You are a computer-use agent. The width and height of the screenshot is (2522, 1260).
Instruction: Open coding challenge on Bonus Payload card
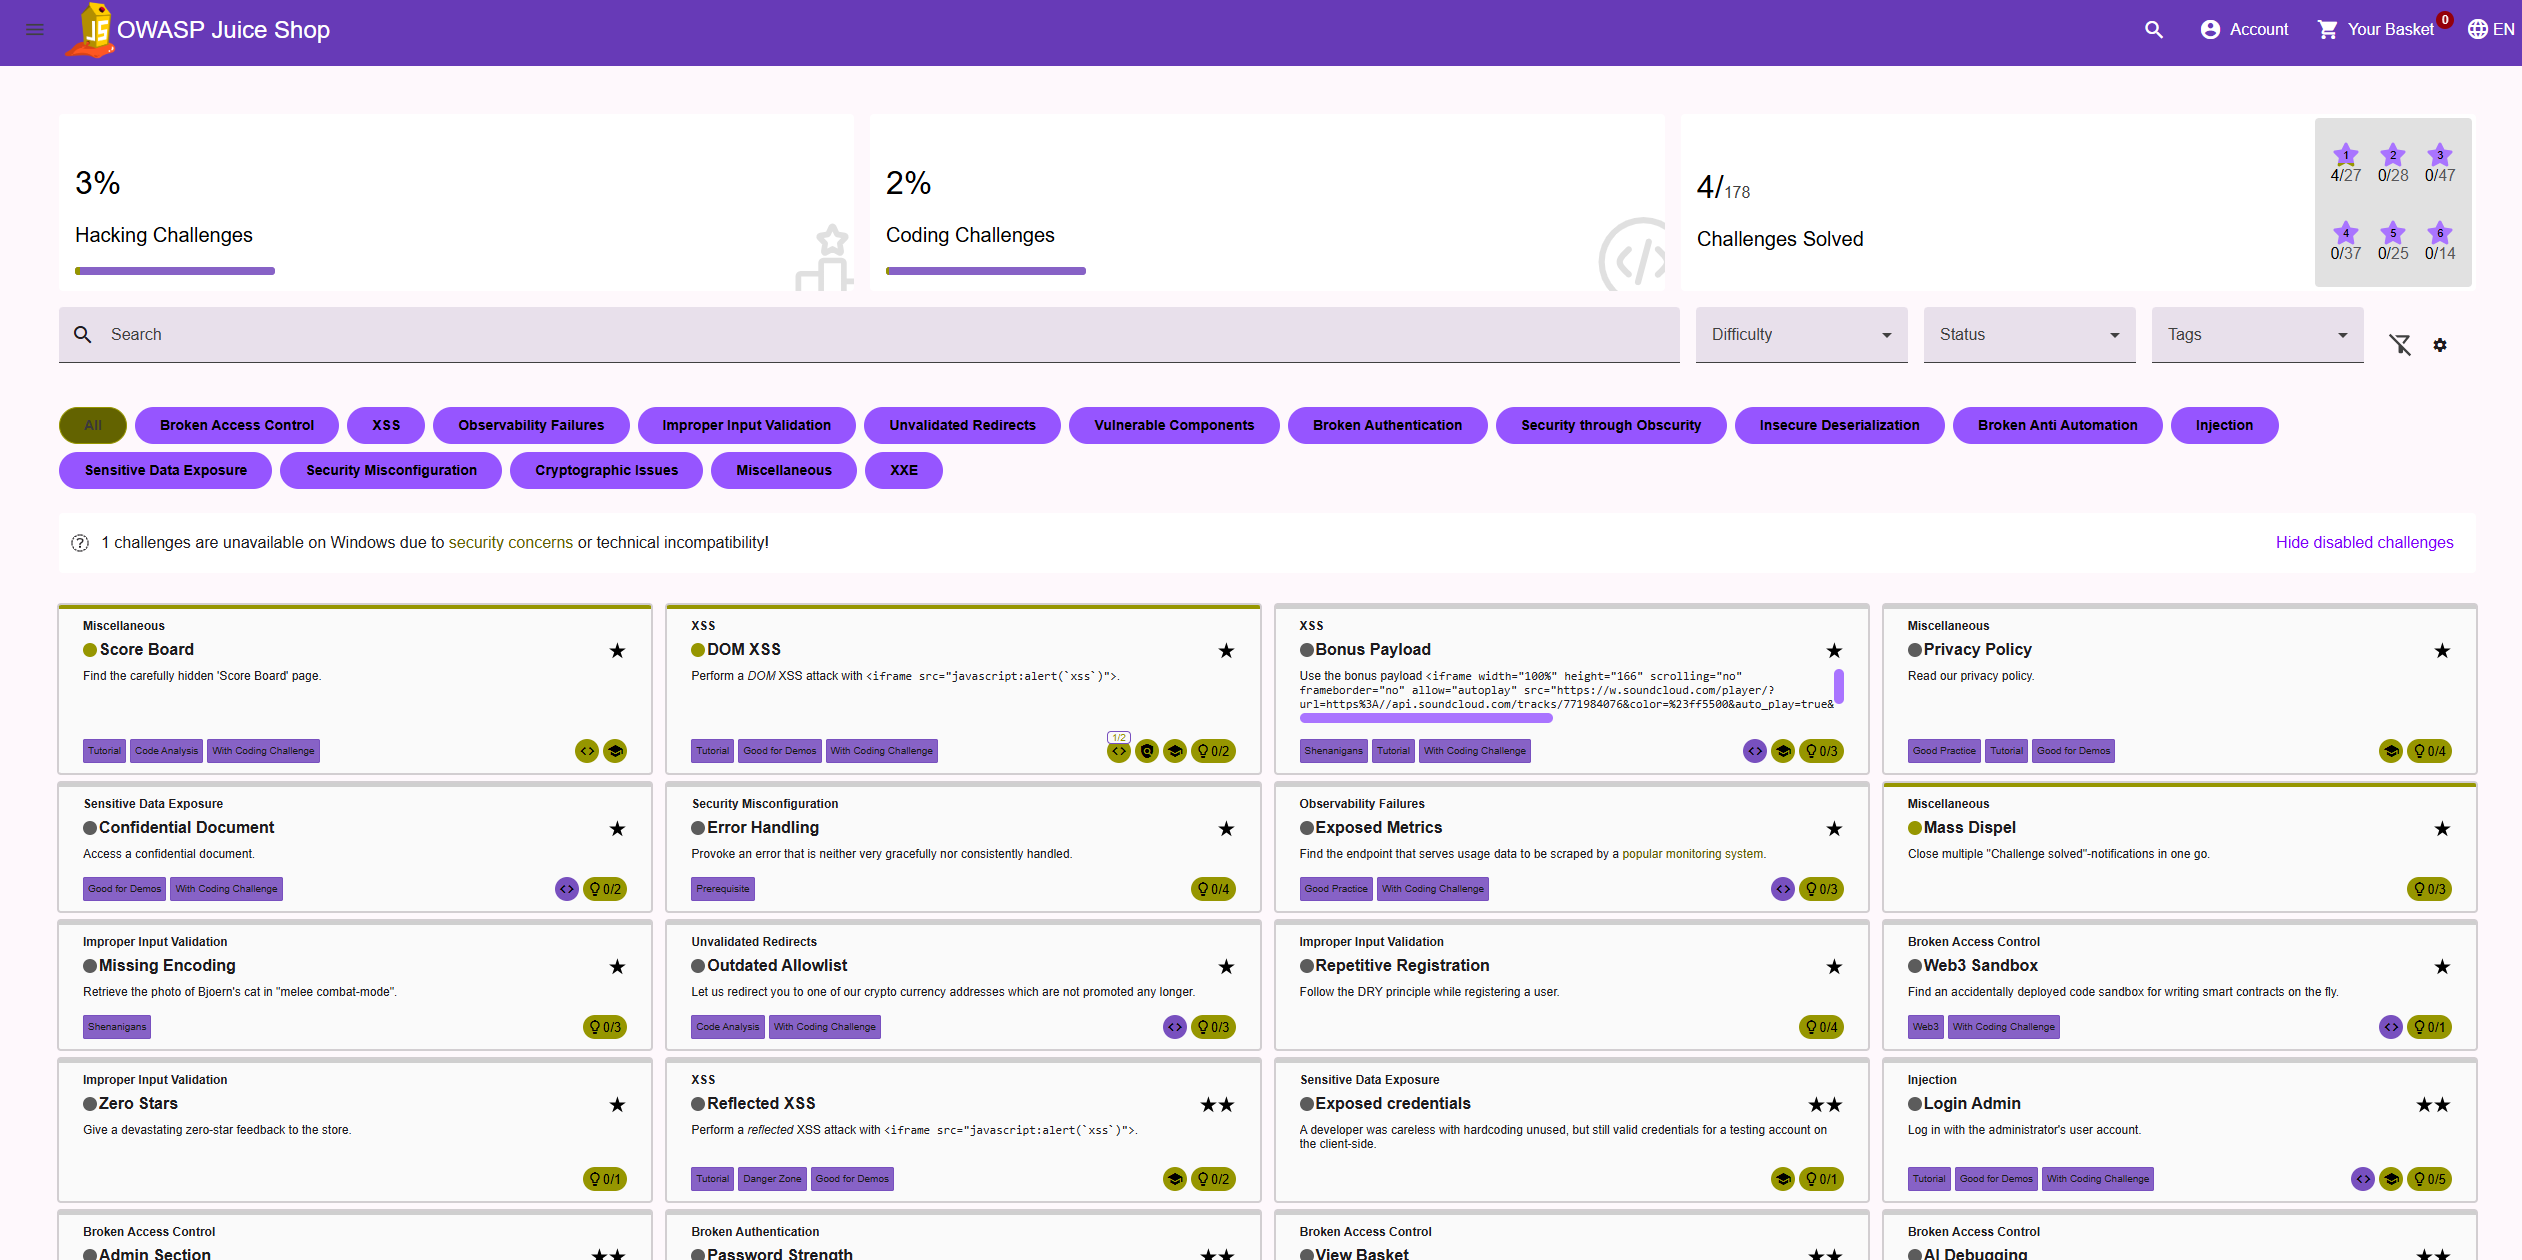pos(1755,751)
